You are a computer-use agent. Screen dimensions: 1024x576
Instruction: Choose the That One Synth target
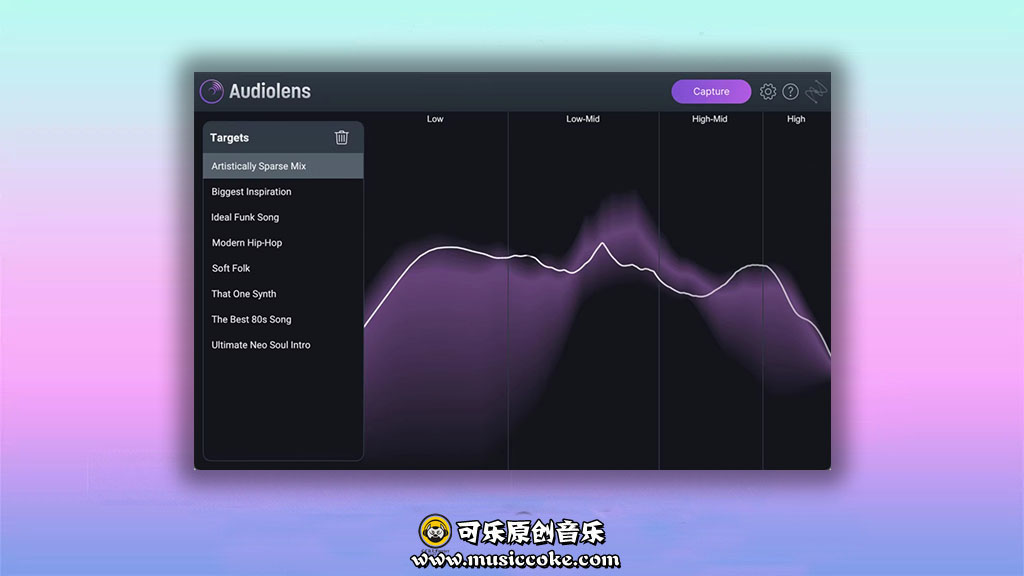283,294
